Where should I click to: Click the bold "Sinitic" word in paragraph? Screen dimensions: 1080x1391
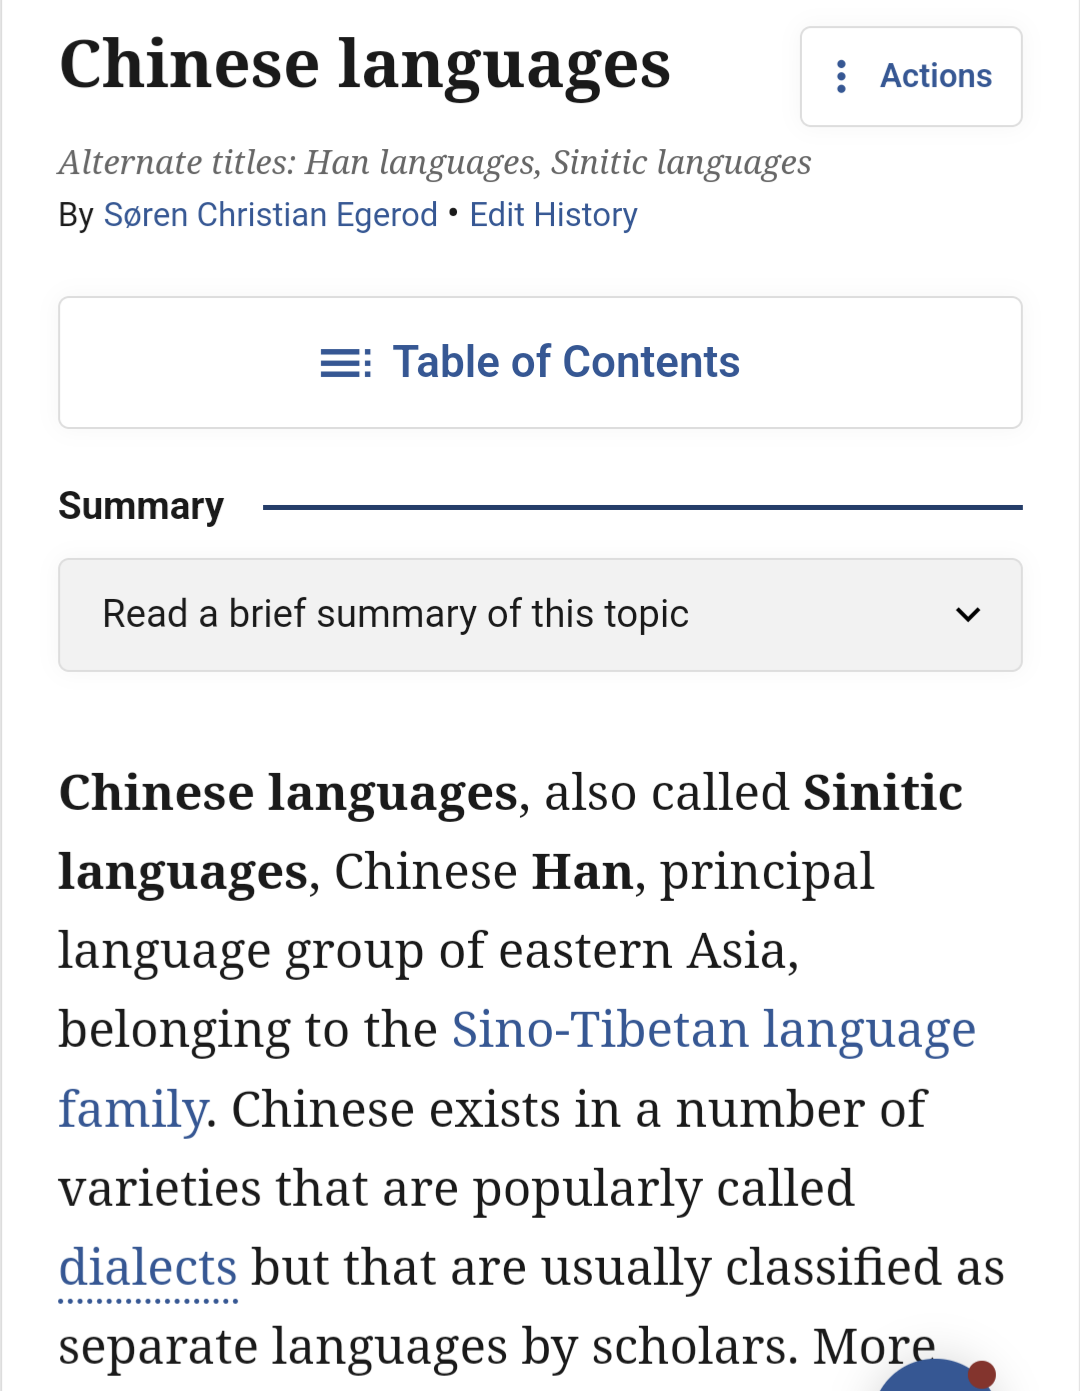tap(883, 793)
